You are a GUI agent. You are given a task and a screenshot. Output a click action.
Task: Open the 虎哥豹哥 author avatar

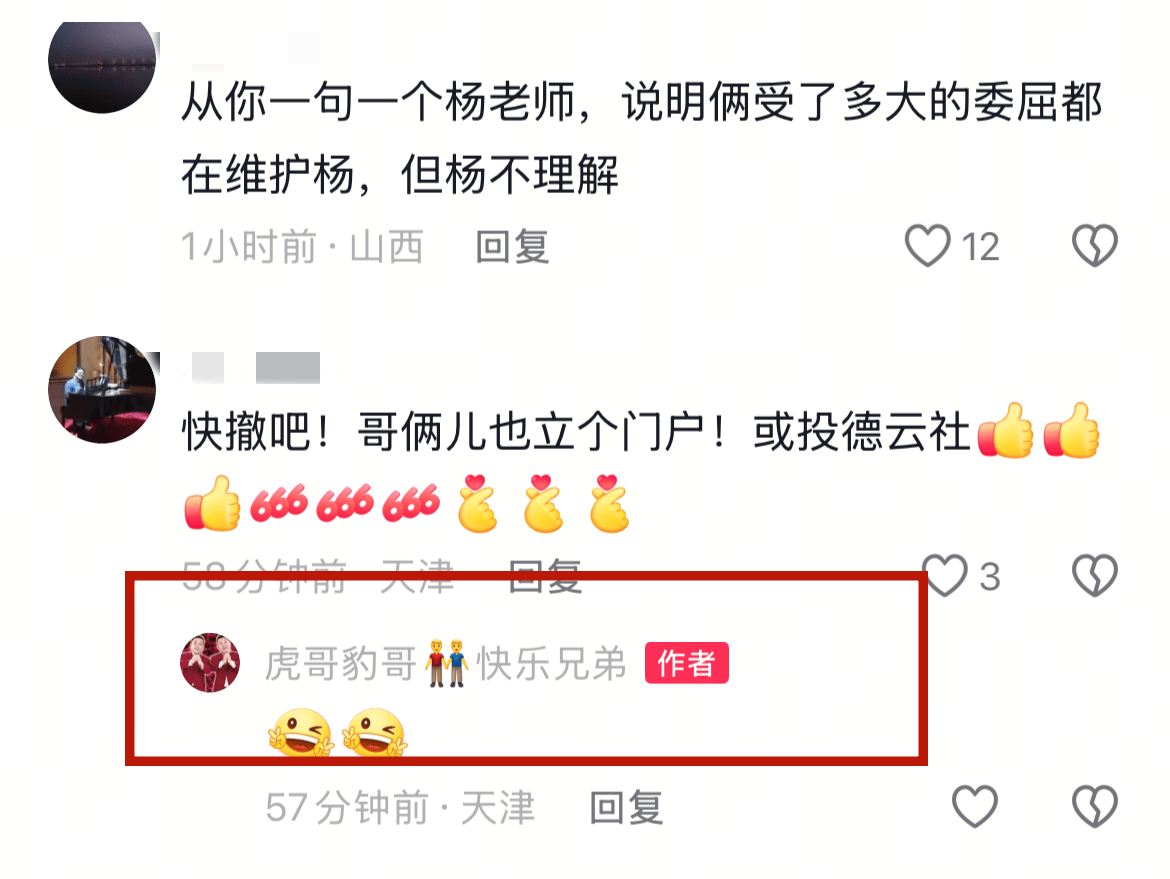click(x=210, y=663)
